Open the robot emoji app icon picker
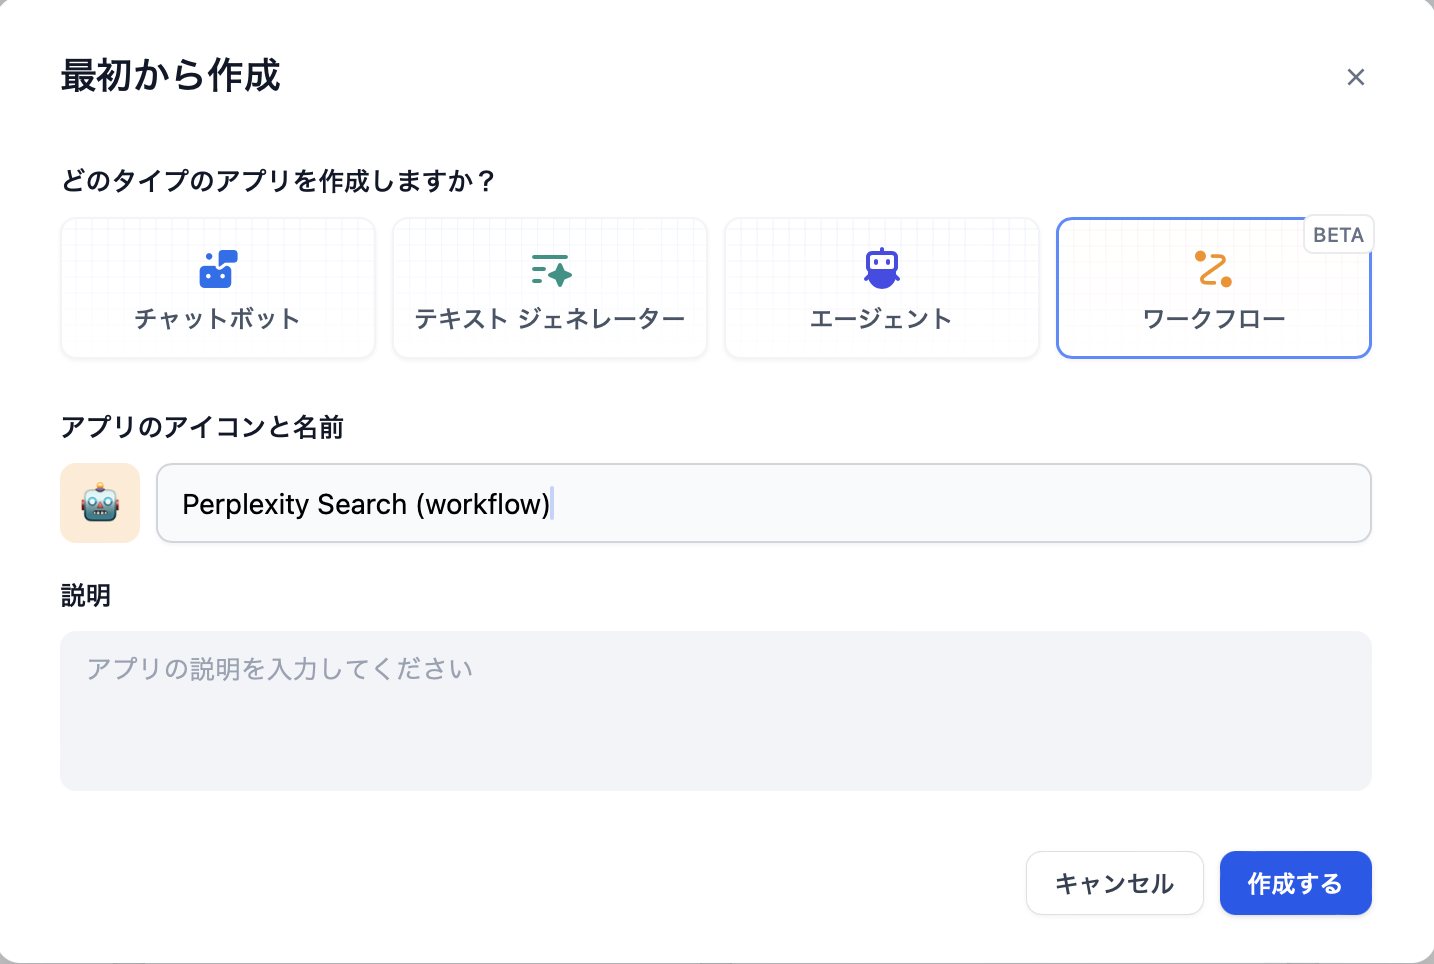Image resolution: width=1434 pixels, height=964 pixels. (x=99, y=503)
